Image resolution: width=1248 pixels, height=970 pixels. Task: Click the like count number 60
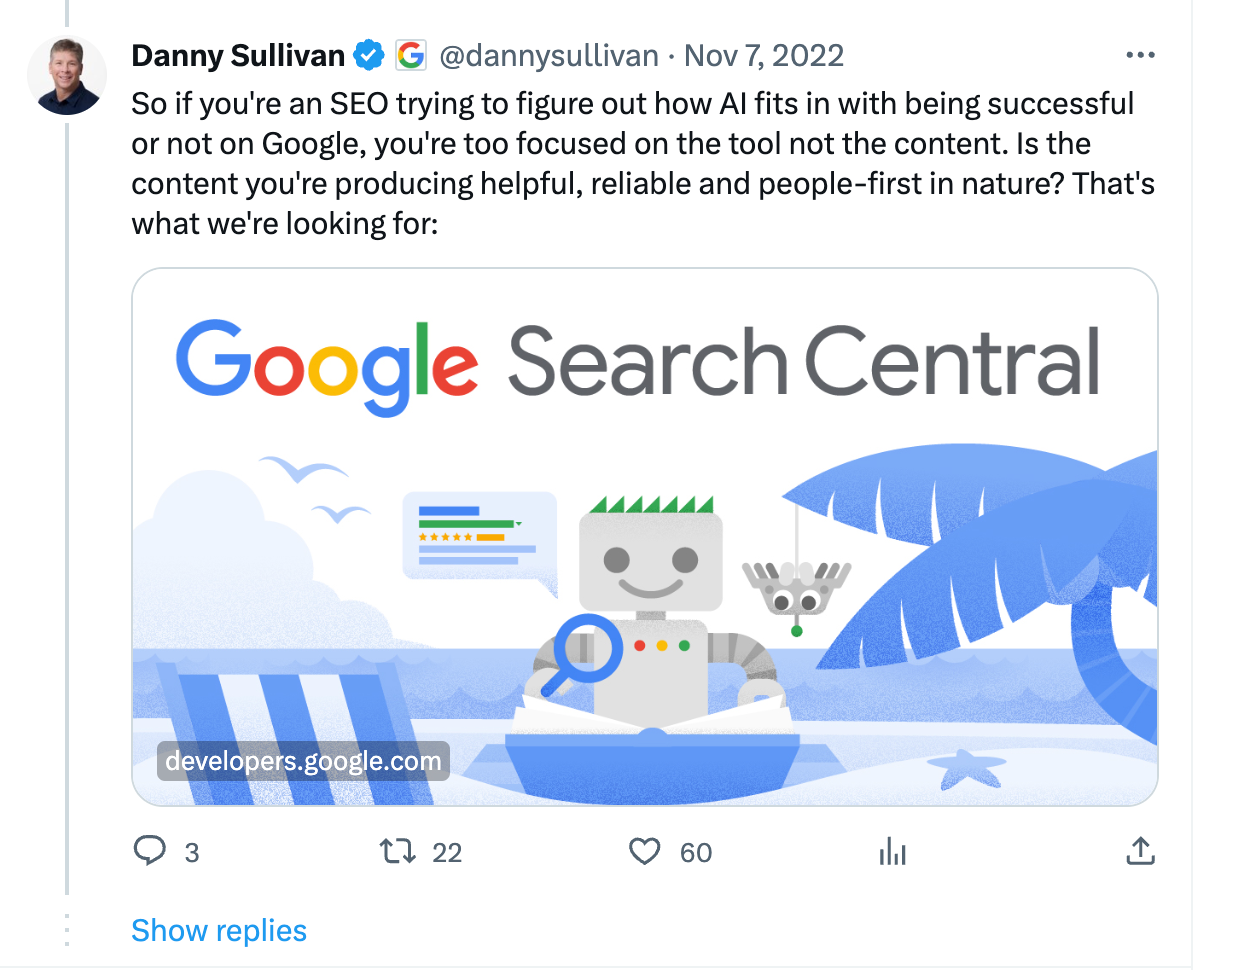click(x=696, y=853)
